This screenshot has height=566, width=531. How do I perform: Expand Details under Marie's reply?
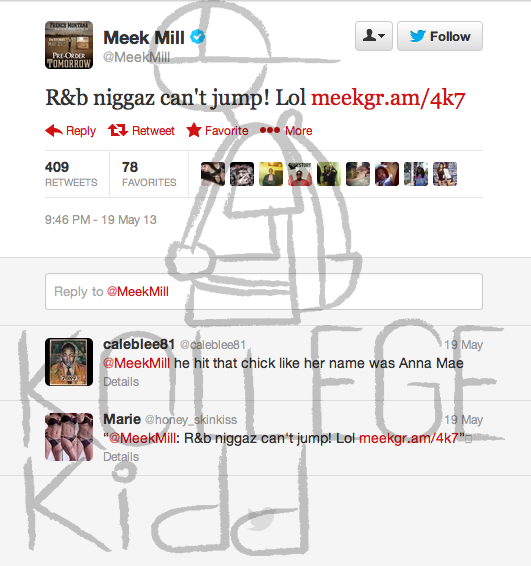click(x=121, y=457)
